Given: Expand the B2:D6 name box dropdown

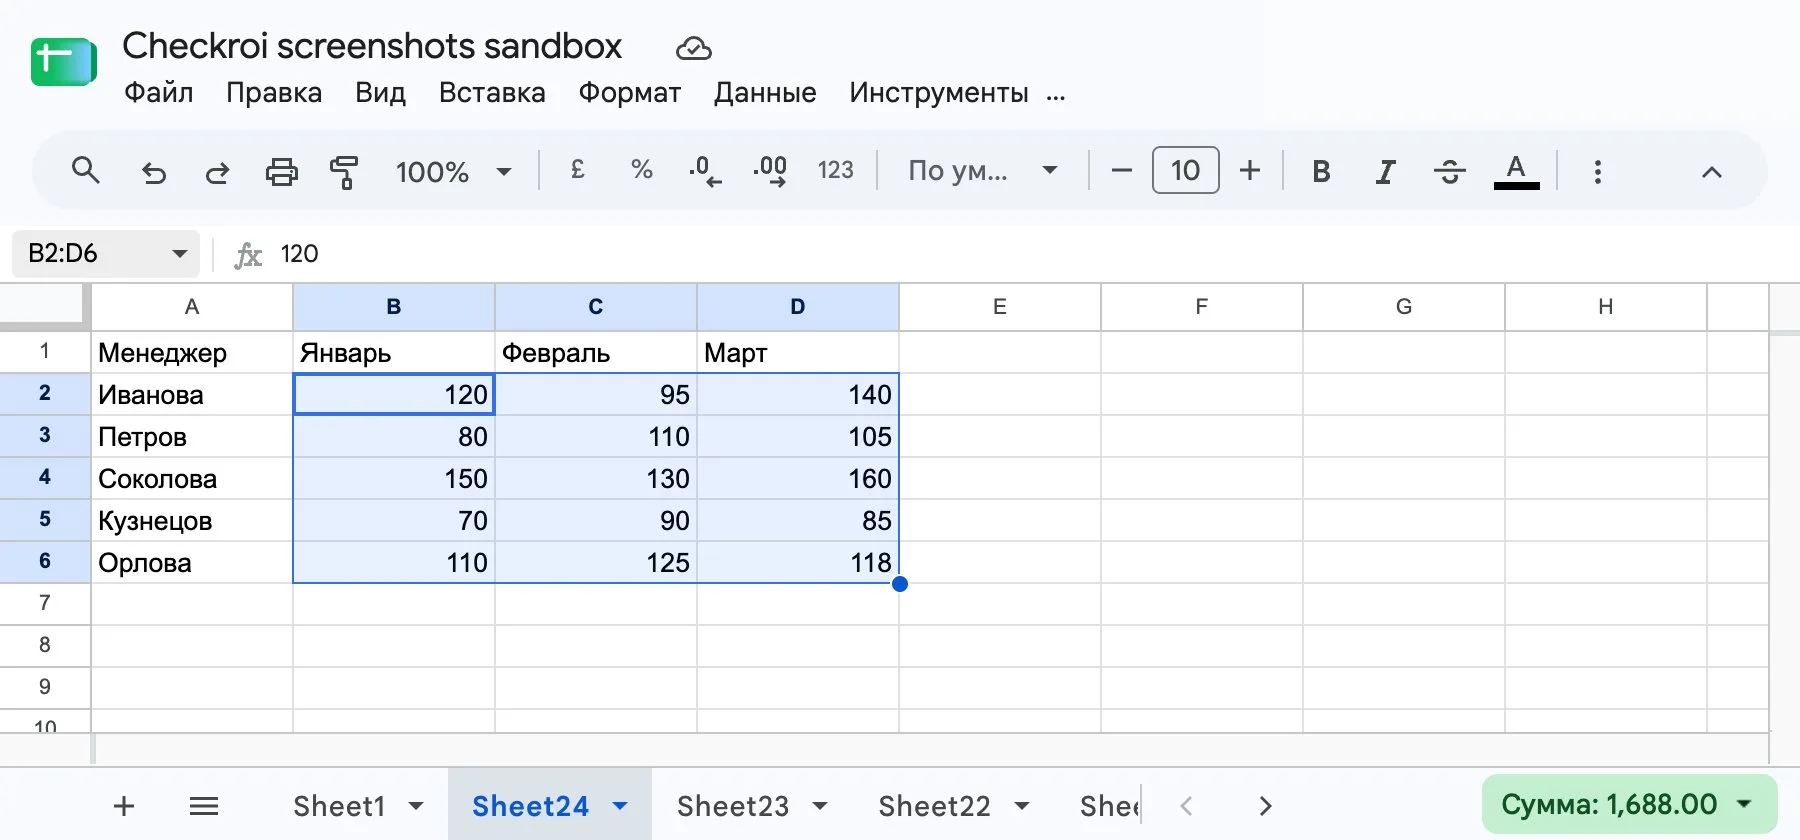Looking at the screenshot, I should point(180,253).
